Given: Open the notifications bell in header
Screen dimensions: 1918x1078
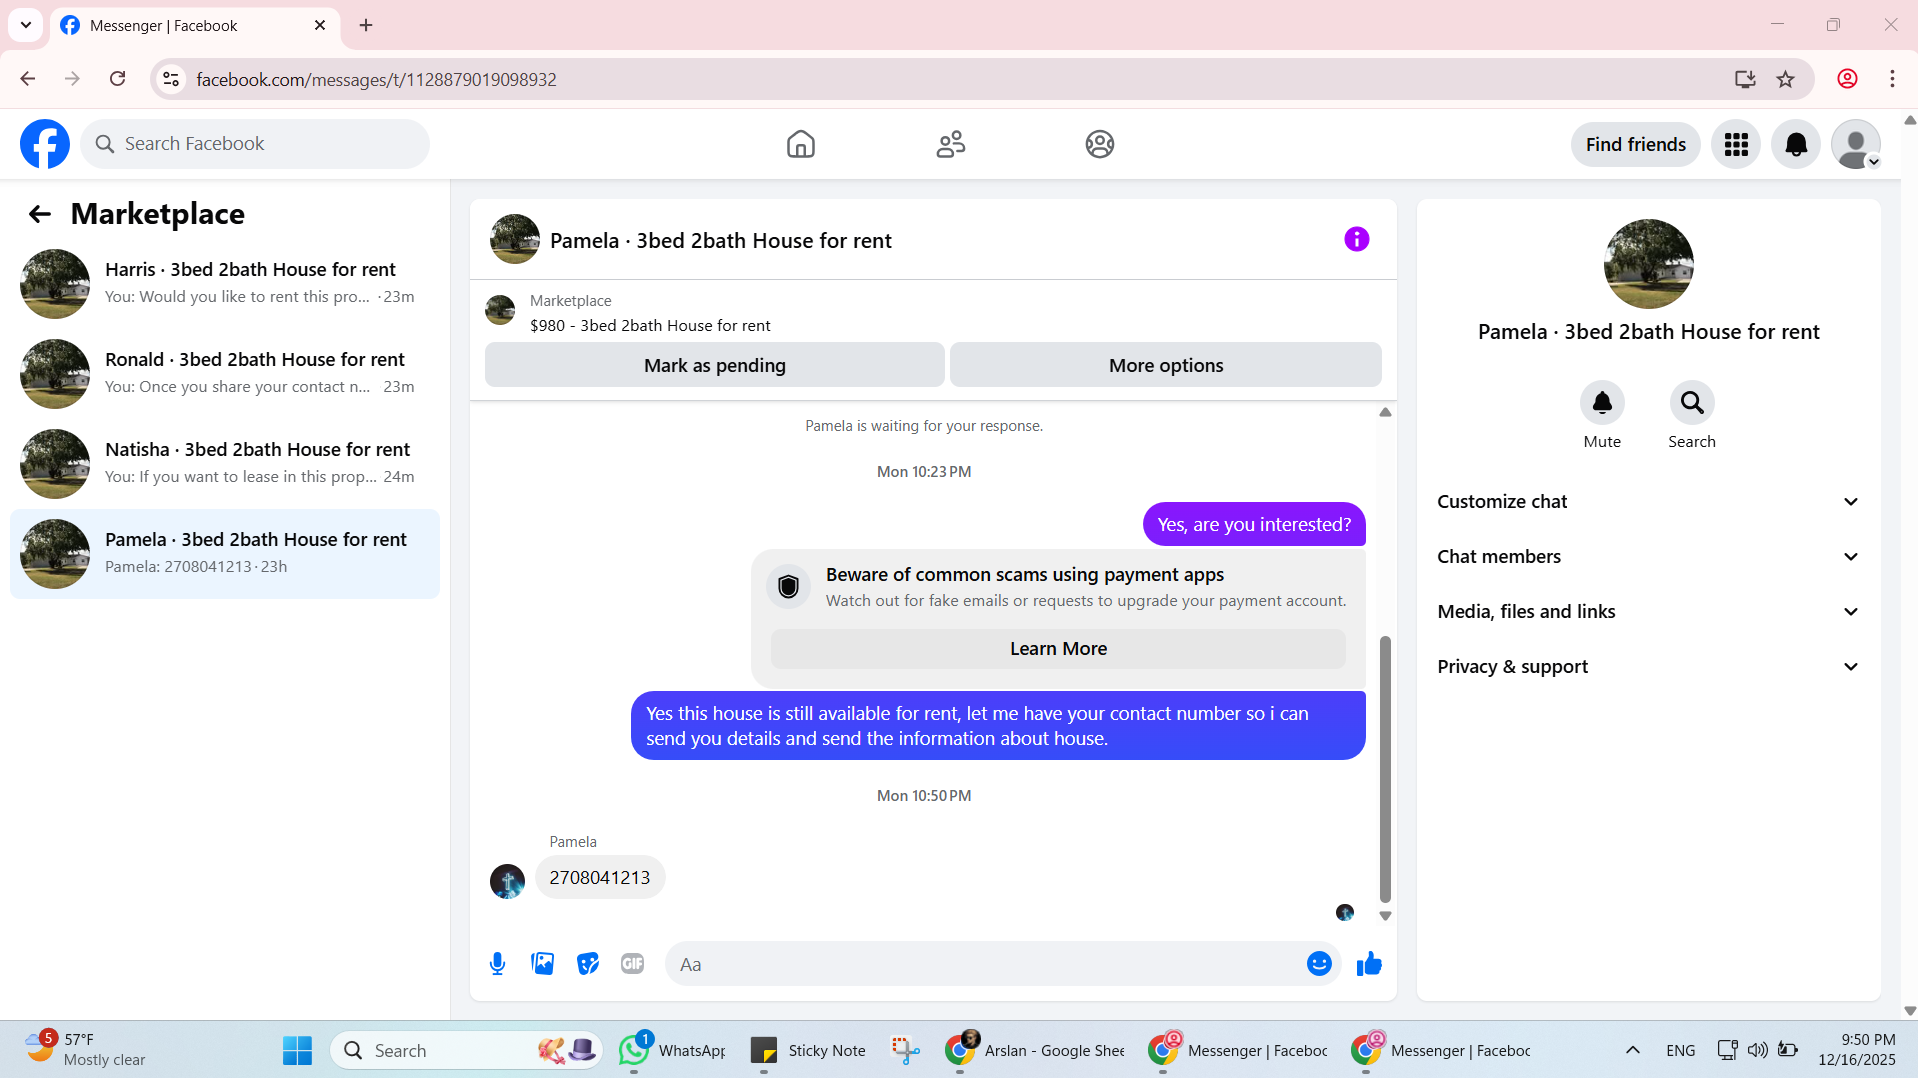Looking at the screenshot, I should point(1796,145).
